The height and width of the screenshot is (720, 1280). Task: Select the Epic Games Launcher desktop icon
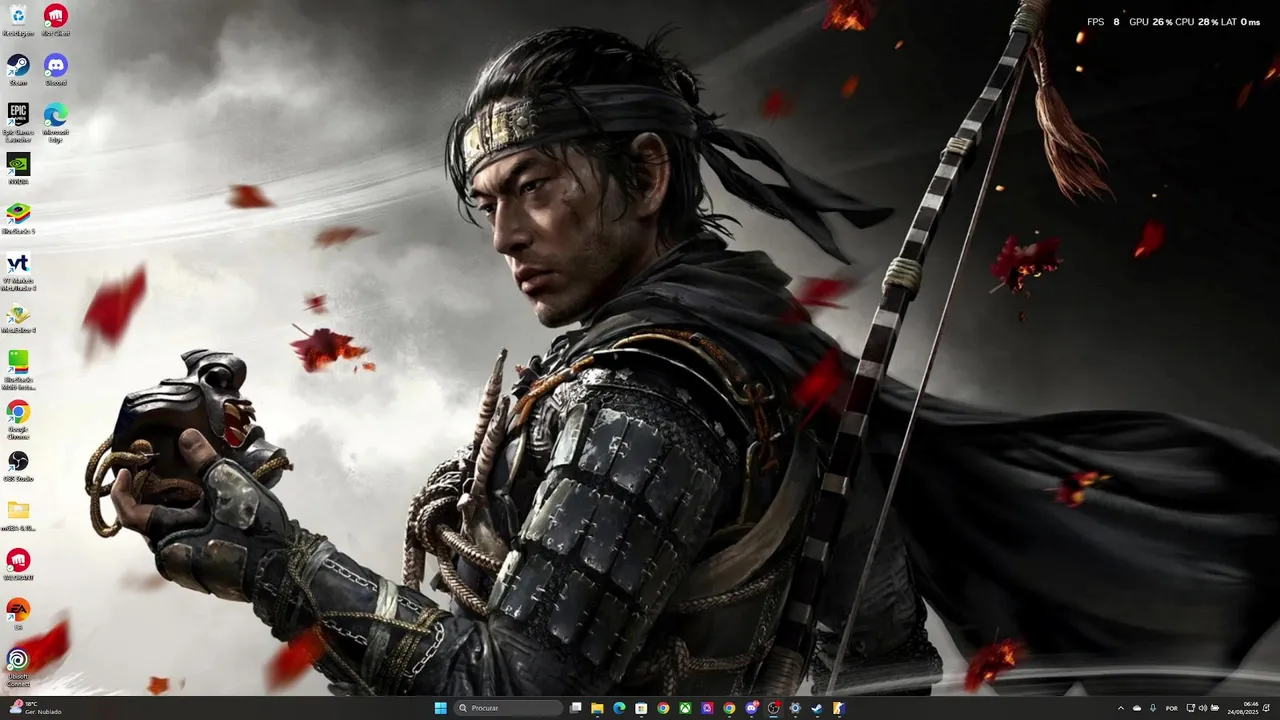pos(18,122)
